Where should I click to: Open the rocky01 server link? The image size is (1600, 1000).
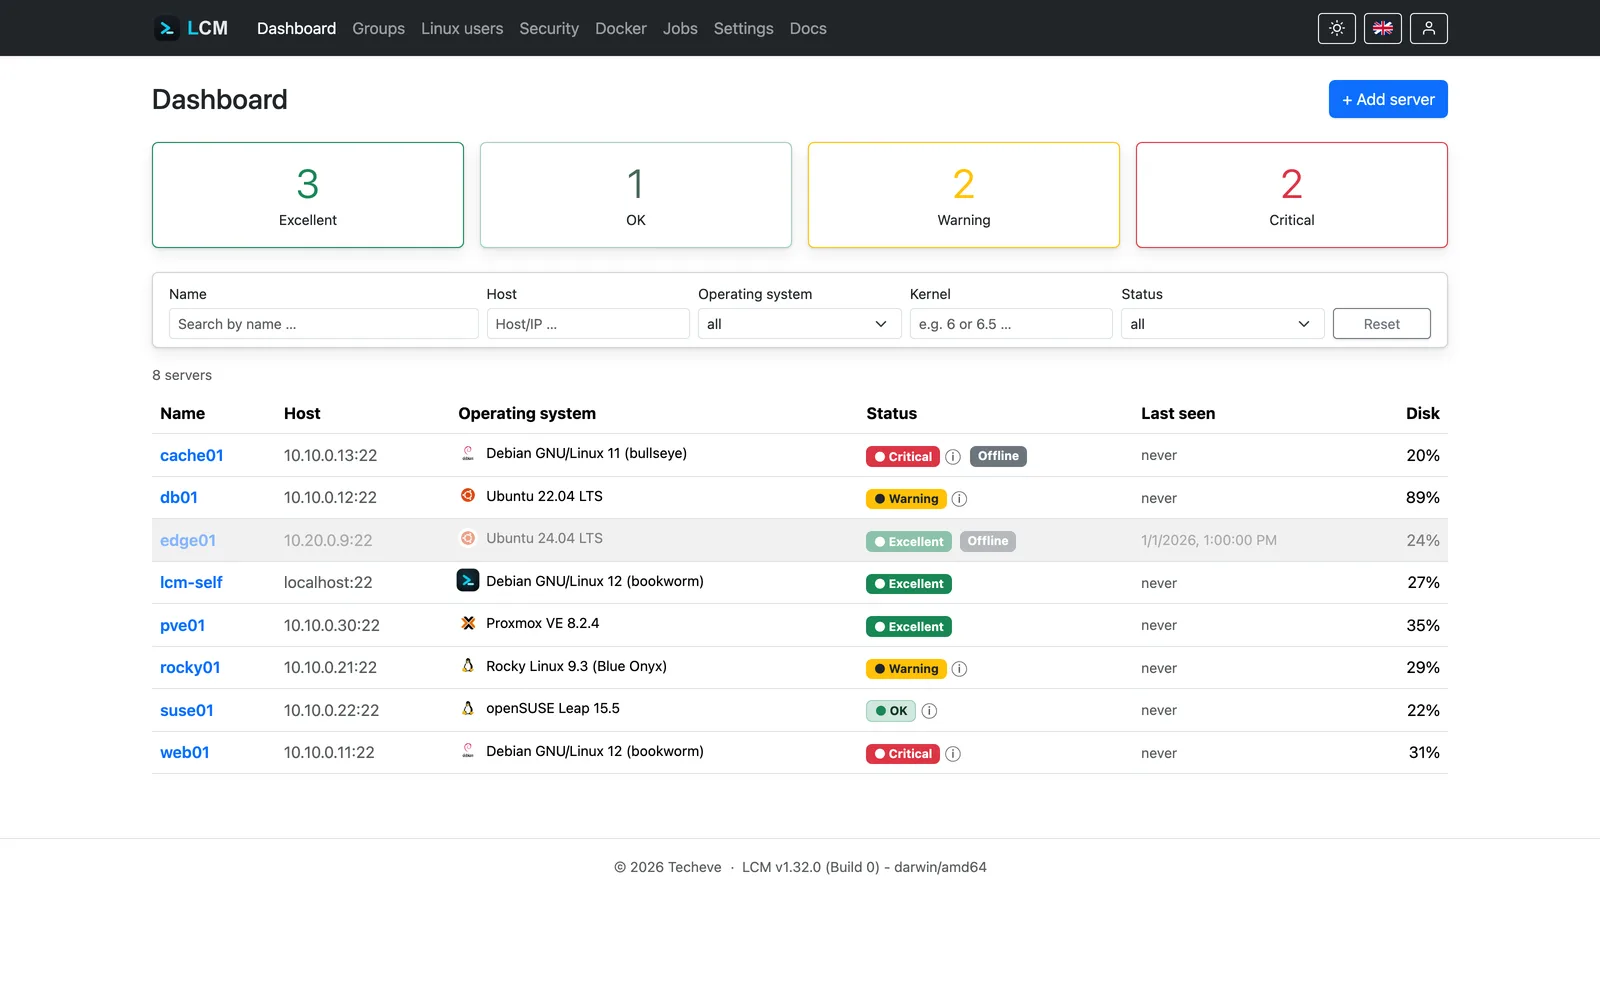click(190, 667)
